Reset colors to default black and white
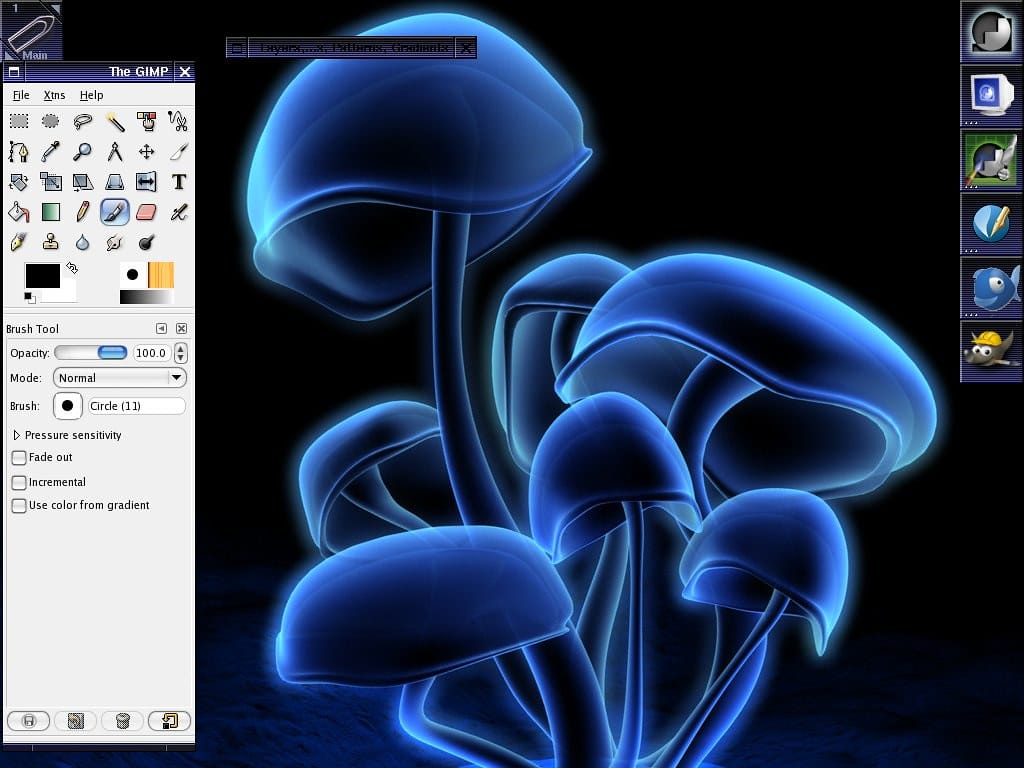 click(x=29, y=298)
